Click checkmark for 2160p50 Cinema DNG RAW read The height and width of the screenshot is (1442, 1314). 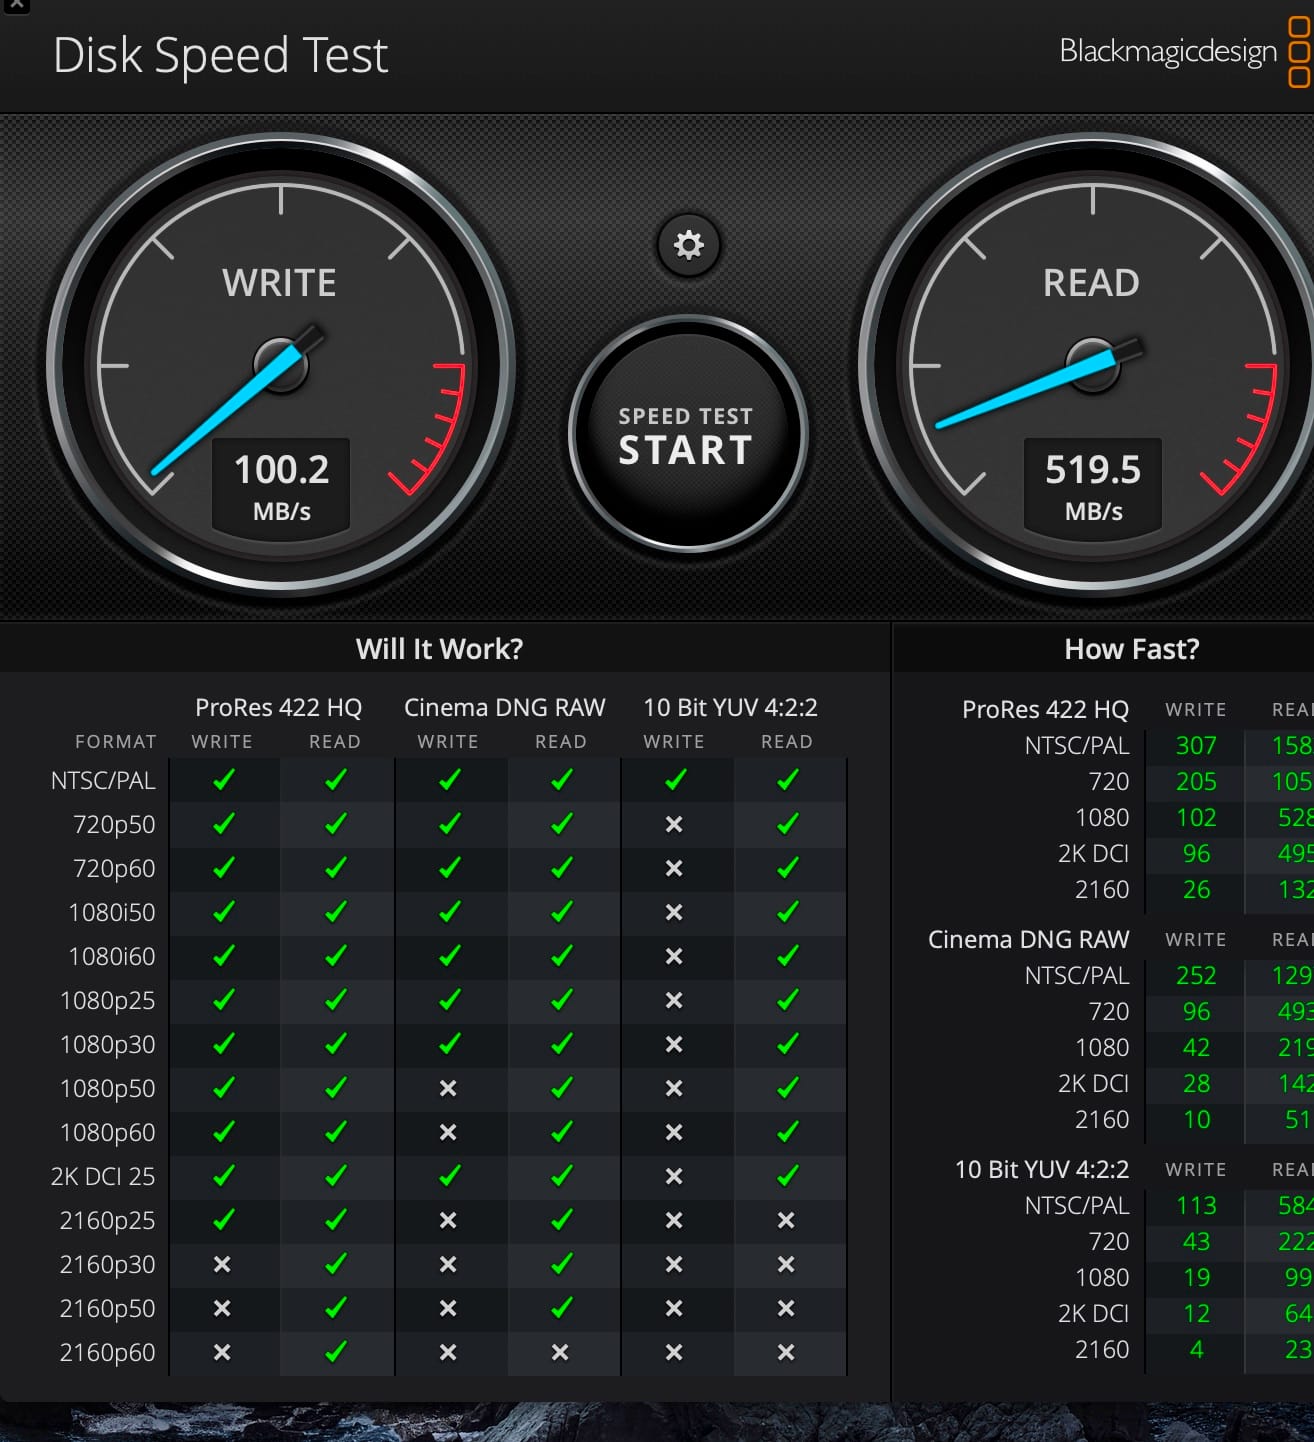click(562, 1308)
